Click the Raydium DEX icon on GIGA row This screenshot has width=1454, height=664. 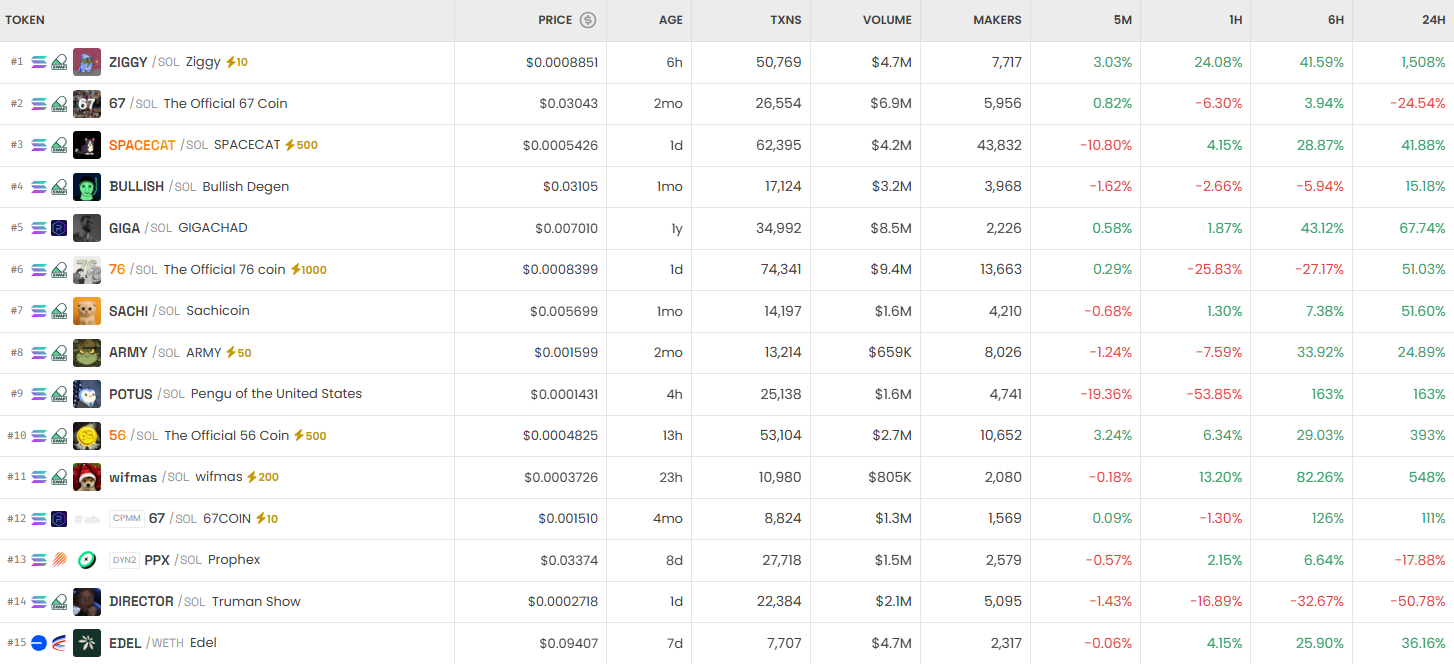[x=59, y=228]
